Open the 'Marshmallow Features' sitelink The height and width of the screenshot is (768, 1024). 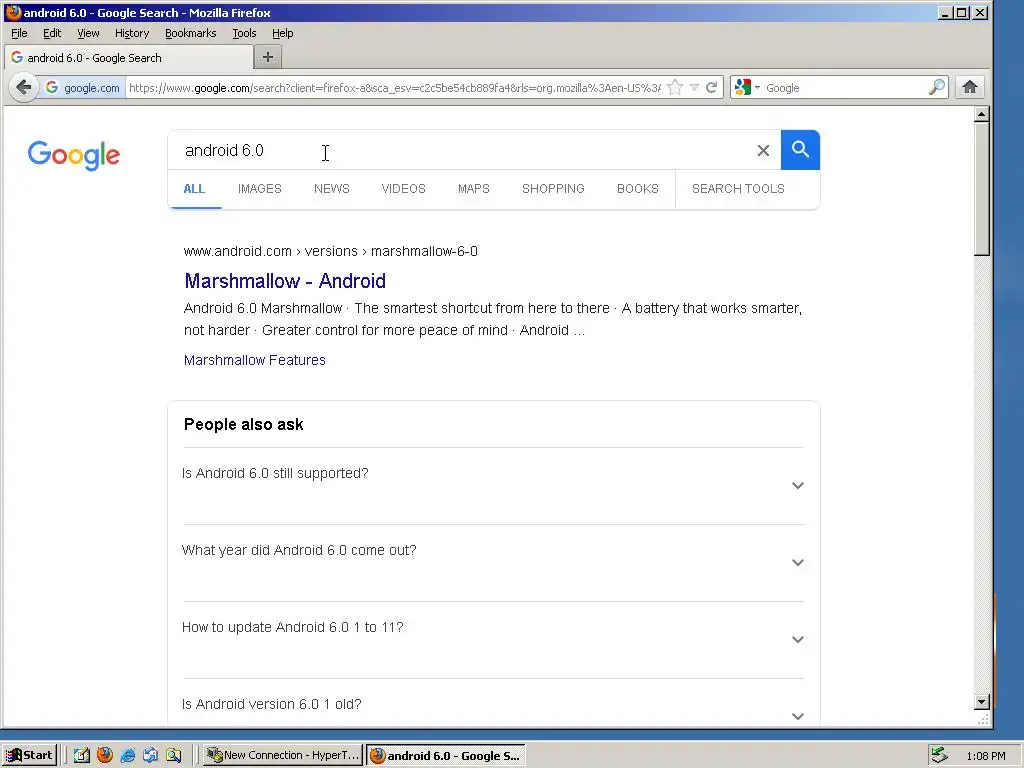[255, 360]
